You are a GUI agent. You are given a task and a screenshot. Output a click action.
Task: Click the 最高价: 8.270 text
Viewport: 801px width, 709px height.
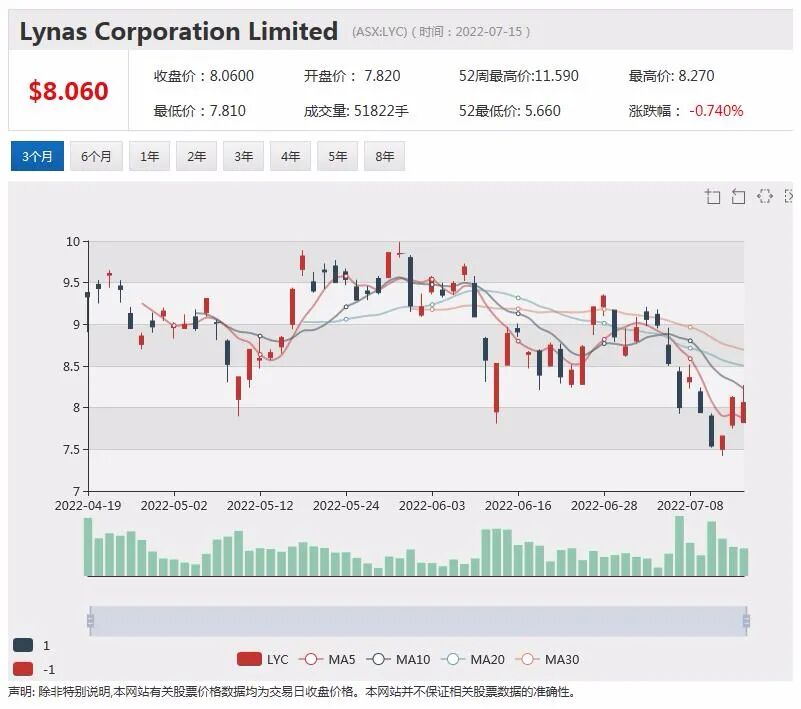671,76
